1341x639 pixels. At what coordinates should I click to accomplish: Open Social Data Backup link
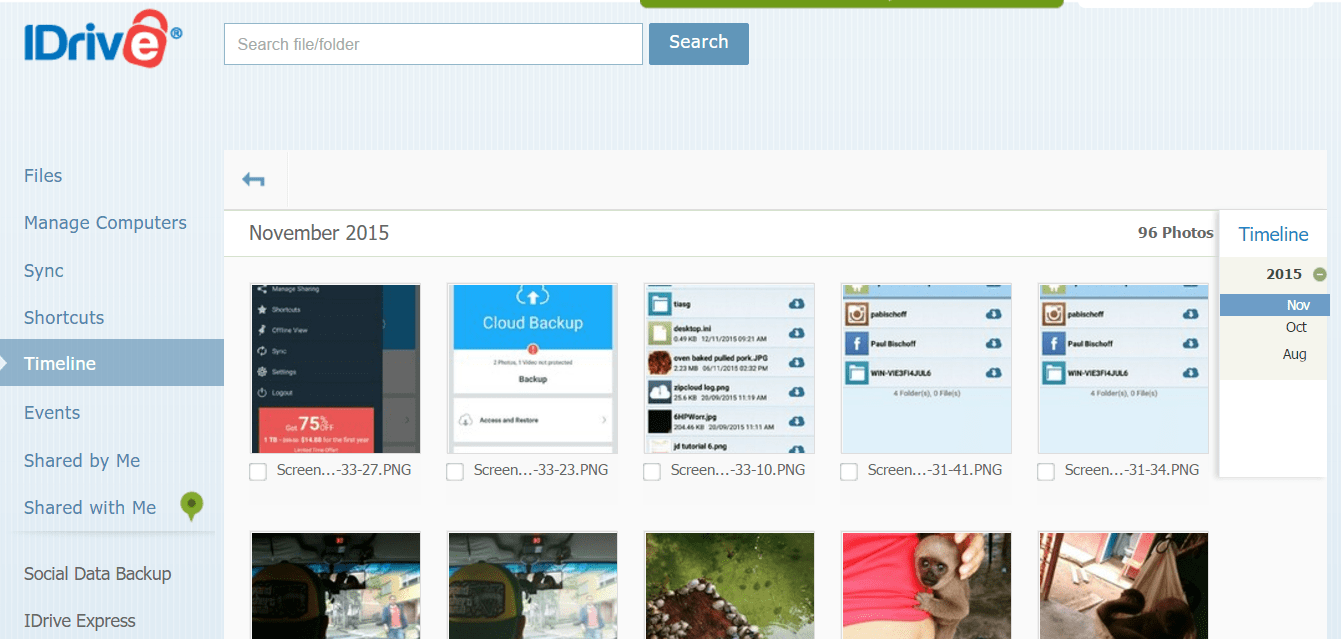(x=97, y=574)
